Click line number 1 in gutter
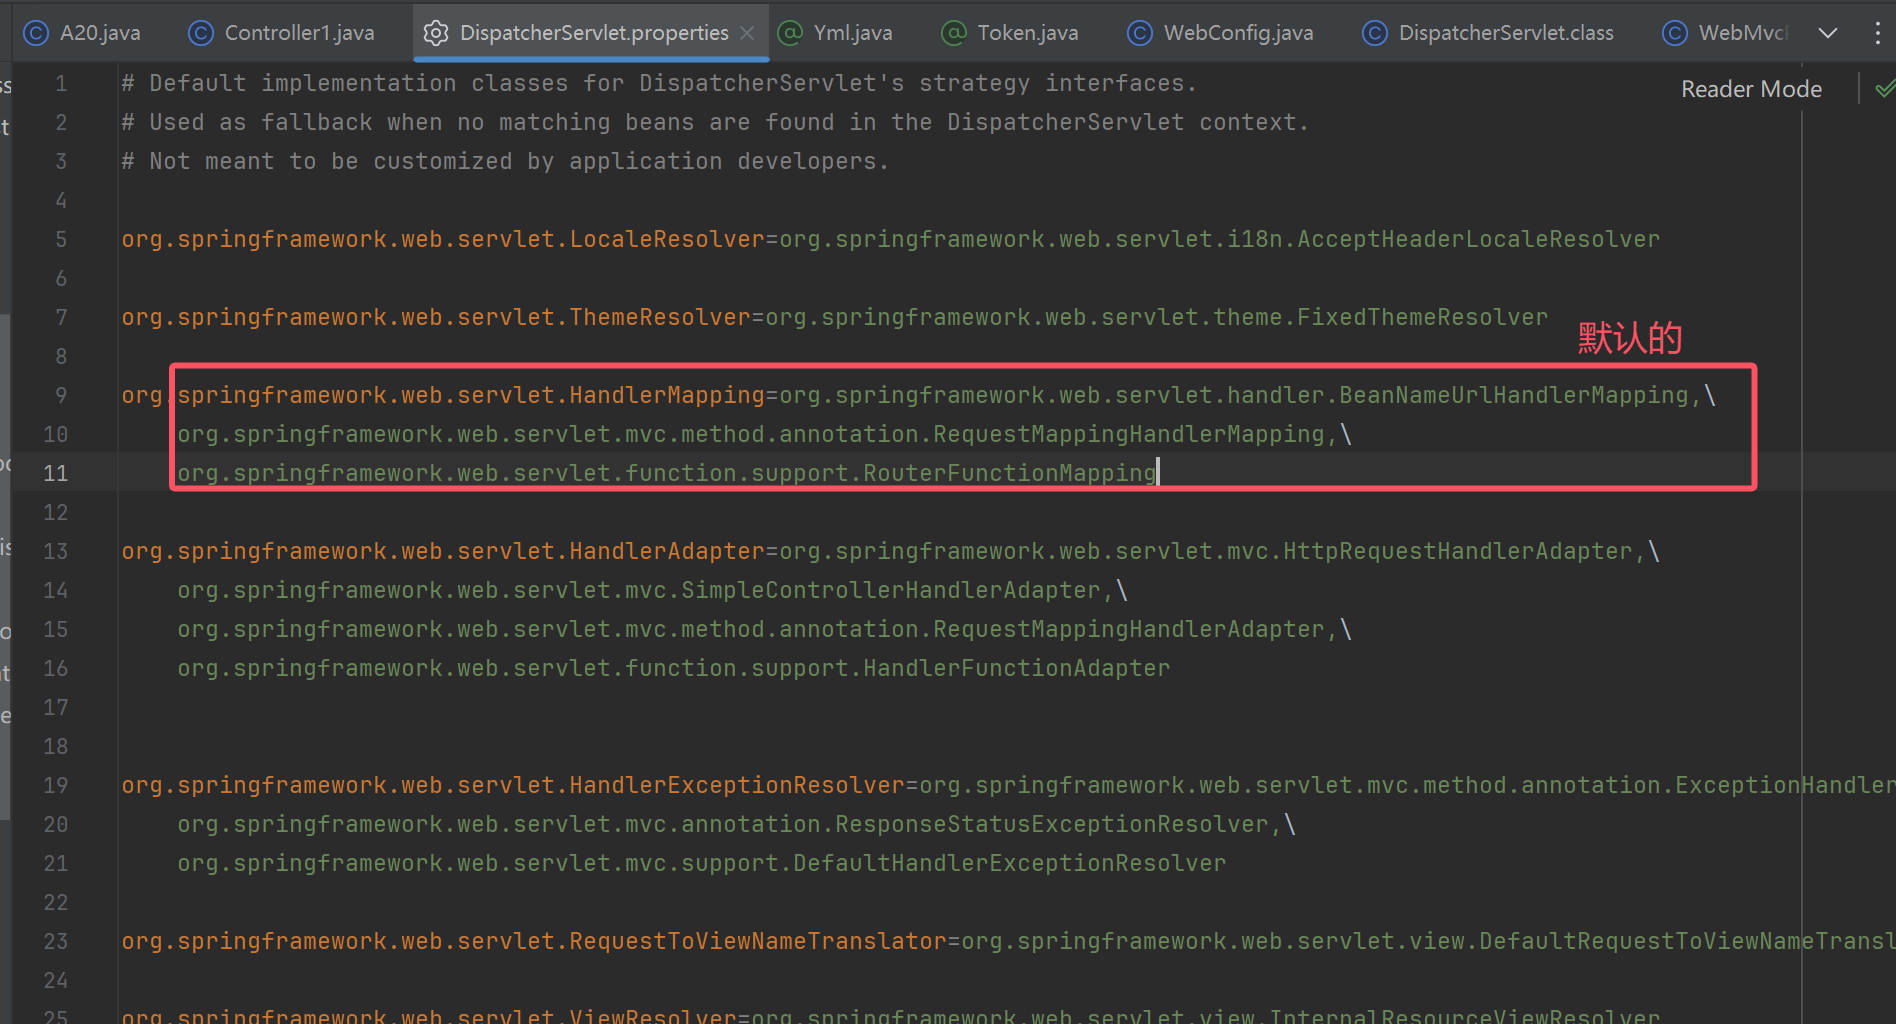Image resolution: width=1896 pixels, height=1024 pixels. click(61, 83)
